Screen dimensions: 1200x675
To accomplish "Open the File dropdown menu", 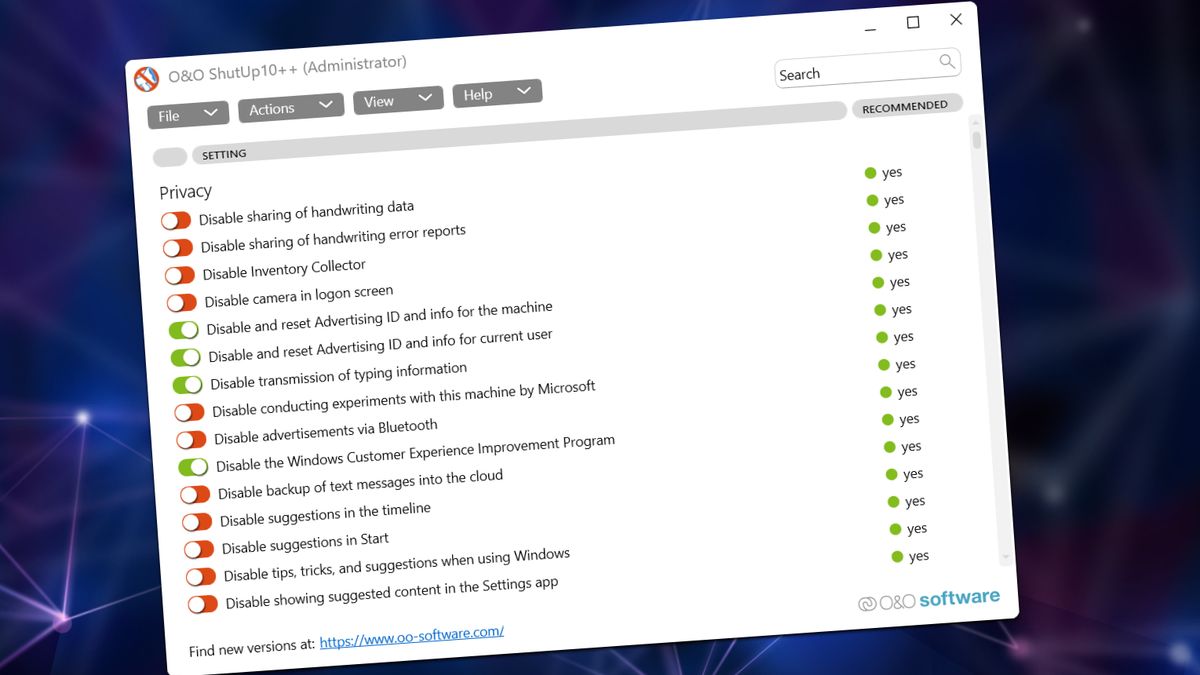I will click(x=188, y=115).
